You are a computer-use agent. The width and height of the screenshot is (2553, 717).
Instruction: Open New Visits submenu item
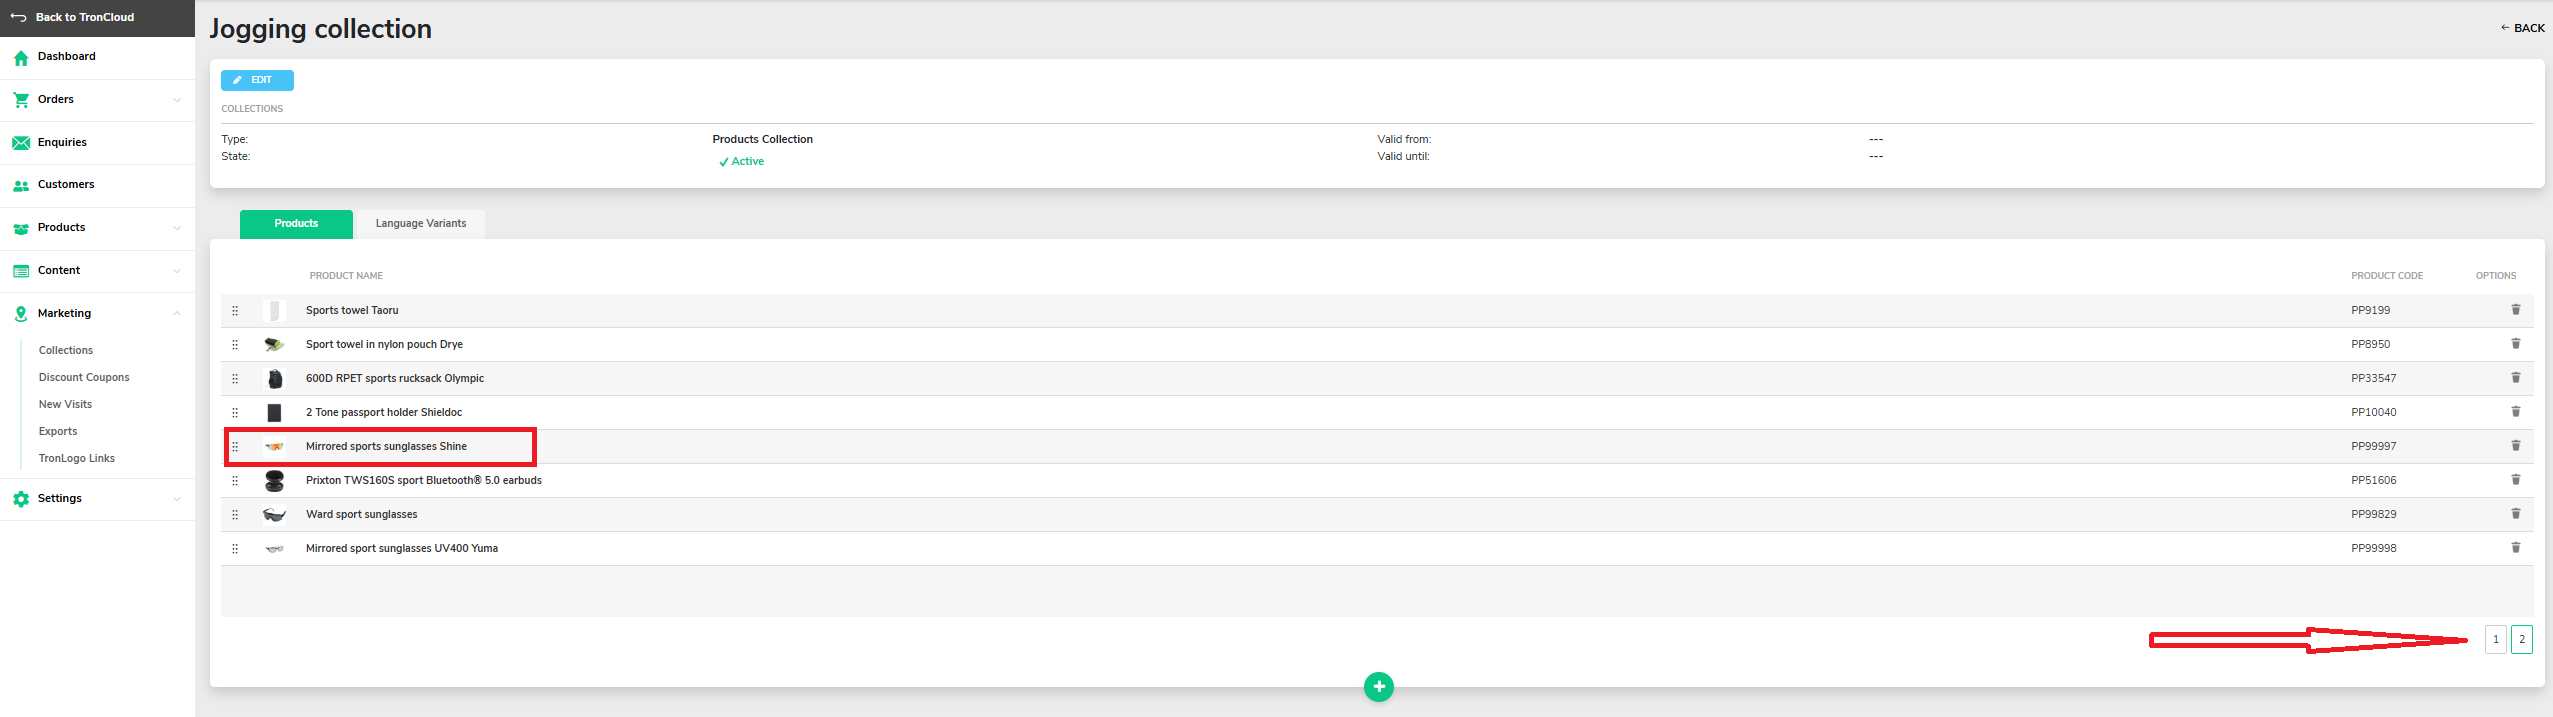[x=65, y=405]
